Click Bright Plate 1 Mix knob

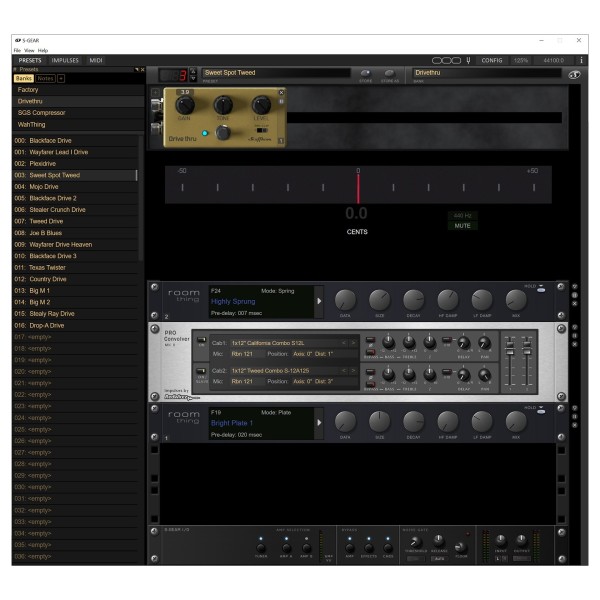pyautogui.click(x=516, y=422)
